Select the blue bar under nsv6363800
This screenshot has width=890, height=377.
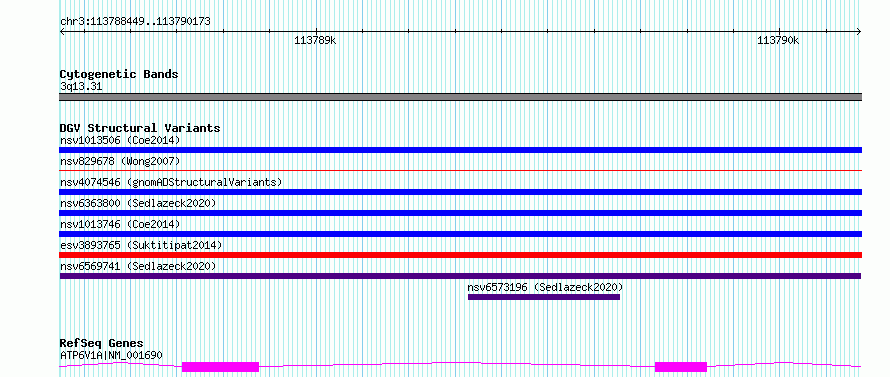click(x=460, y=213)
